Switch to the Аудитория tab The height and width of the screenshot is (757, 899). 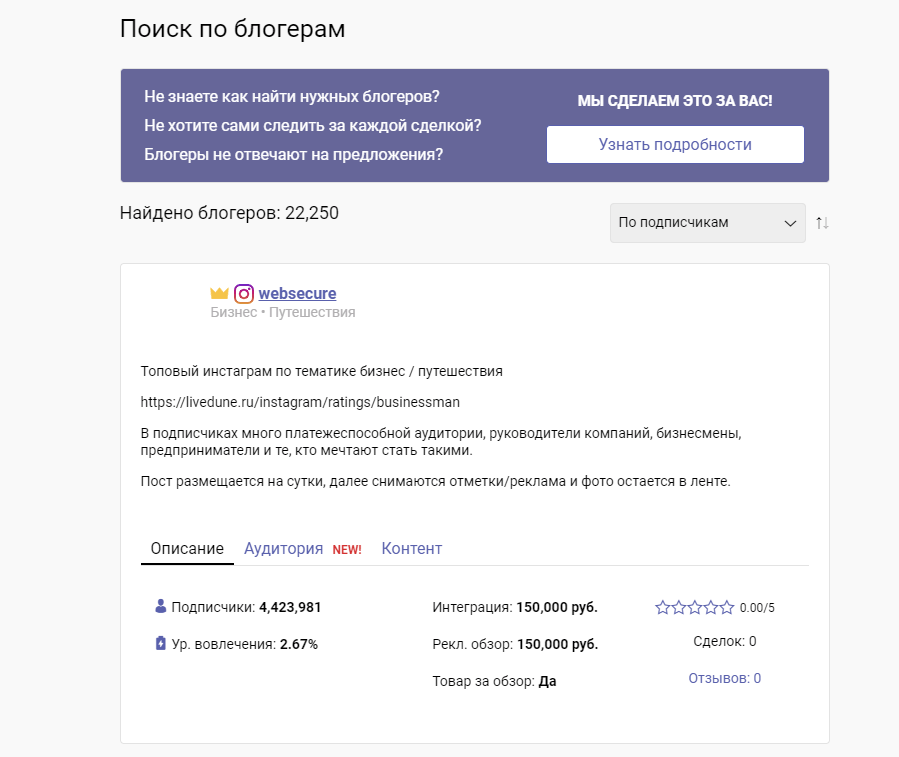[x=284, y=549]
